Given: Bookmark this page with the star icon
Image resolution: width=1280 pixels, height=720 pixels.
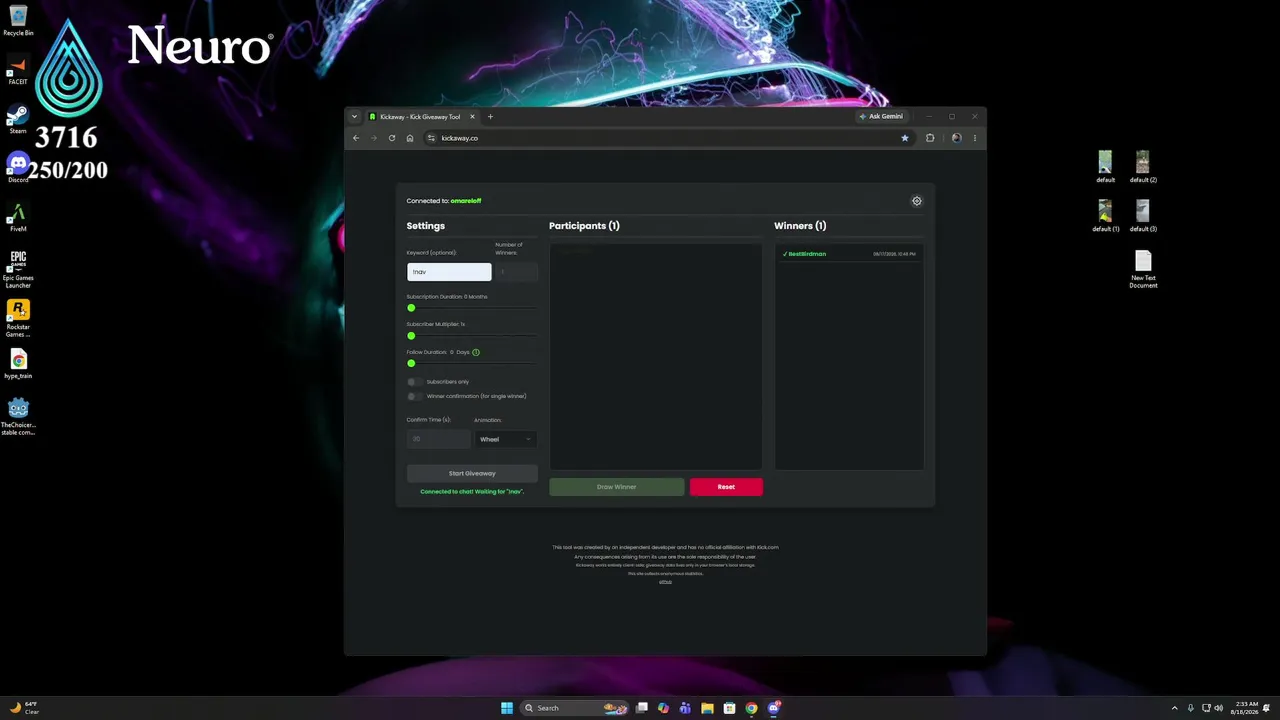Looking at the screenshot, I should pos(905,138).
